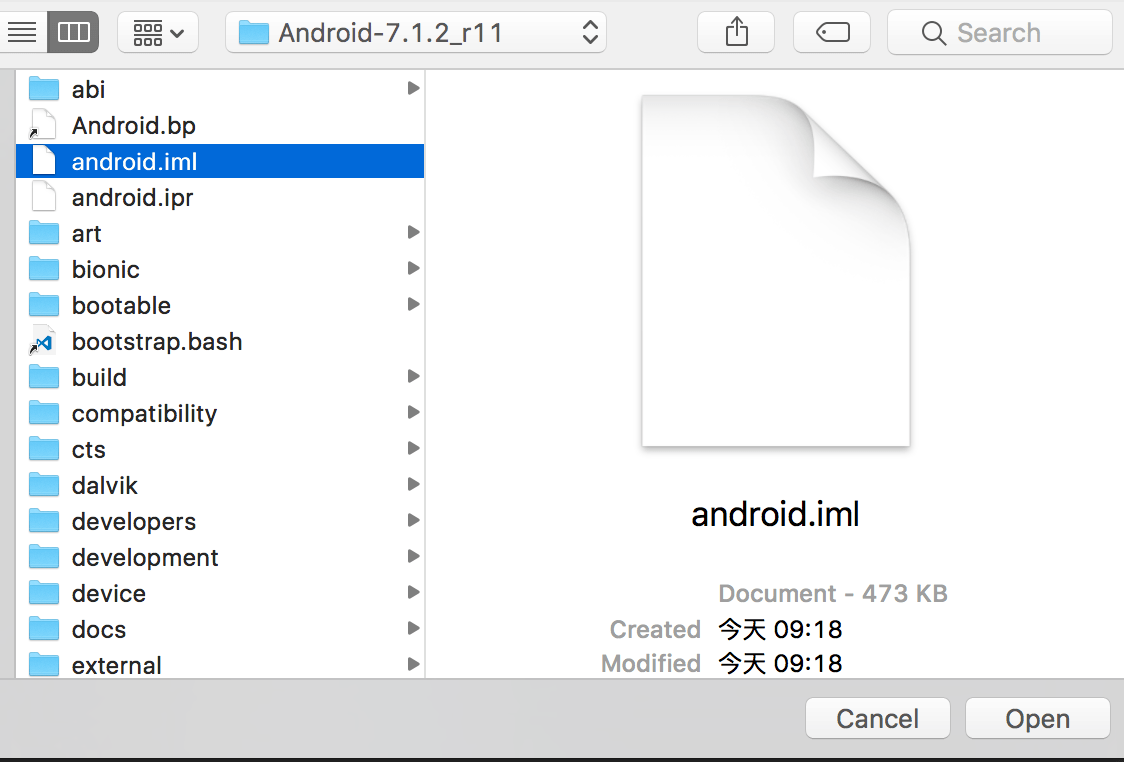Select the compatibility folder
Image resolution: width=1124 pixels, height=762 pixels.
pyautogui.click(x=144, y=414)
